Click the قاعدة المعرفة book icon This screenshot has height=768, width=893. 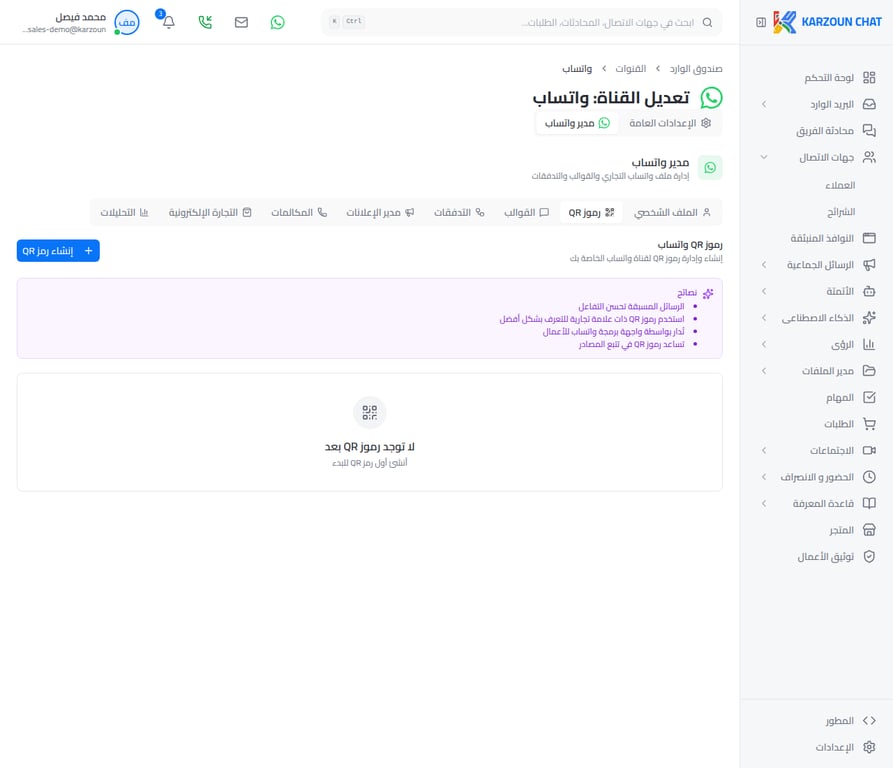pos(869,503)
